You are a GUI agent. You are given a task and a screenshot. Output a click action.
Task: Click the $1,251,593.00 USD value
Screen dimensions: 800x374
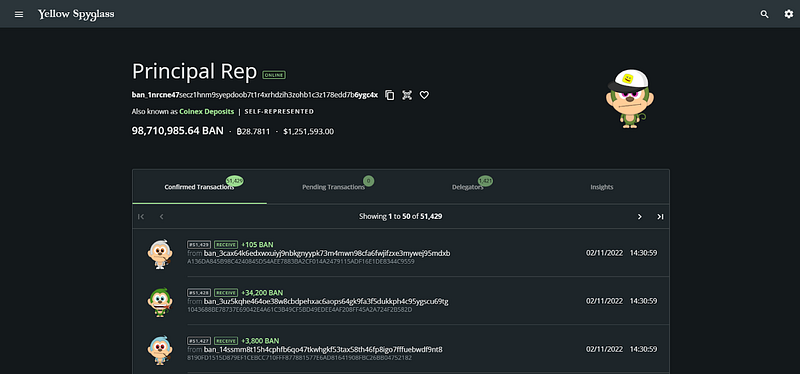tap(309, 132)
